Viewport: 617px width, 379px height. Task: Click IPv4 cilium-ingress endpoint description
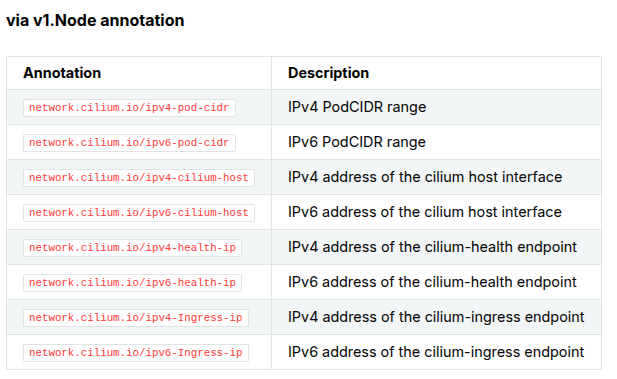coord(436,317)
